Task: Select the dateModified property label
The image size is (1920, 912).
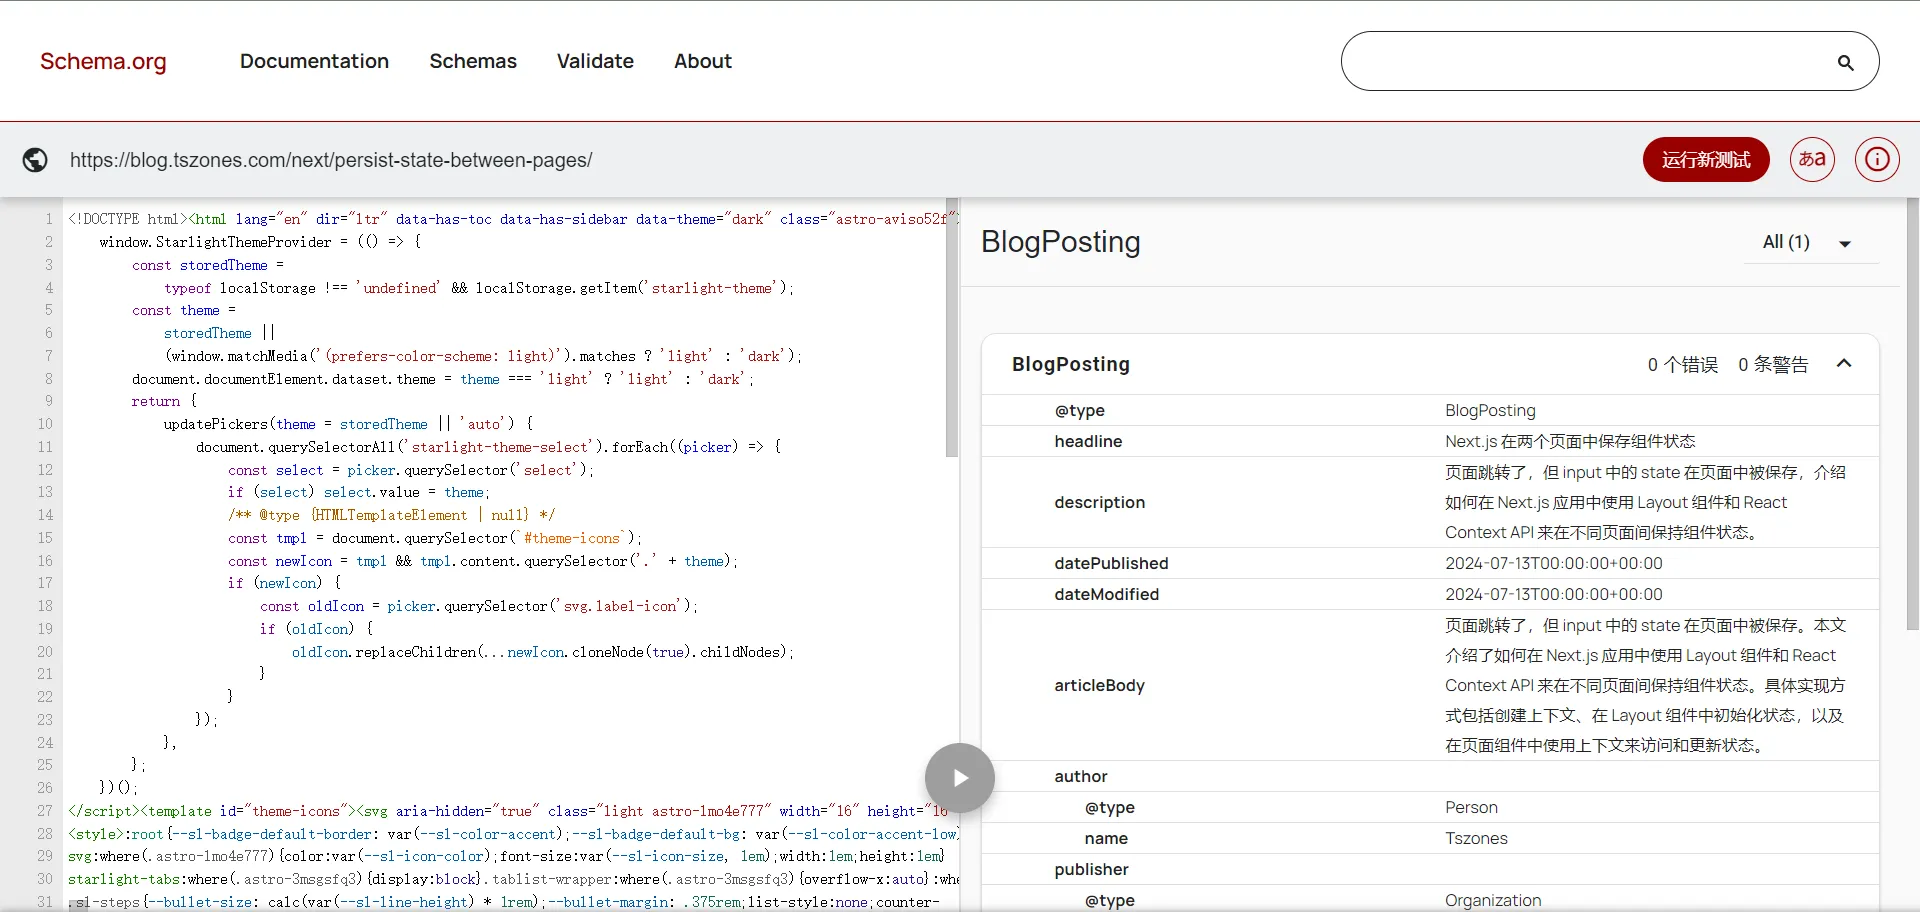Action: (x=1106, y=594)
